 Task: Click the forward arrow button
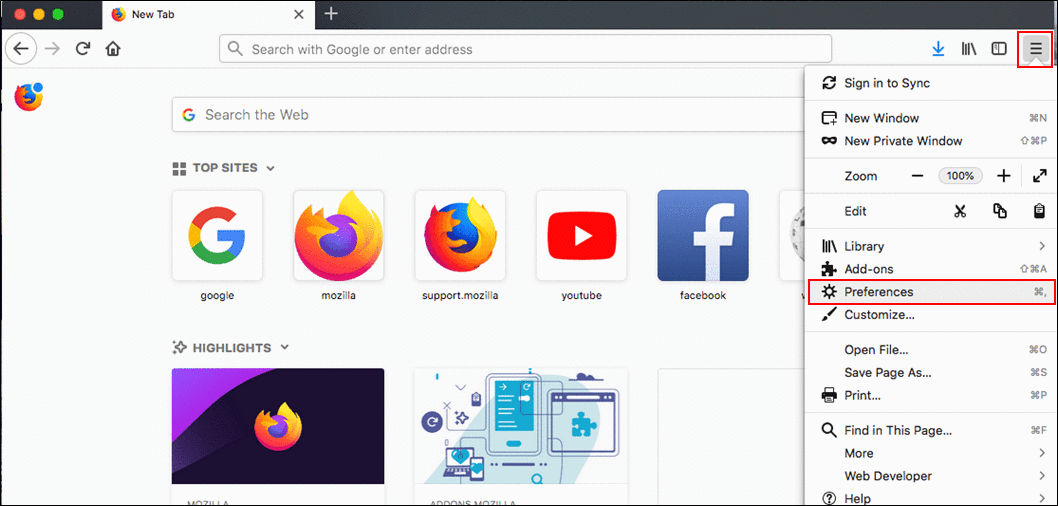pos(52,49)
